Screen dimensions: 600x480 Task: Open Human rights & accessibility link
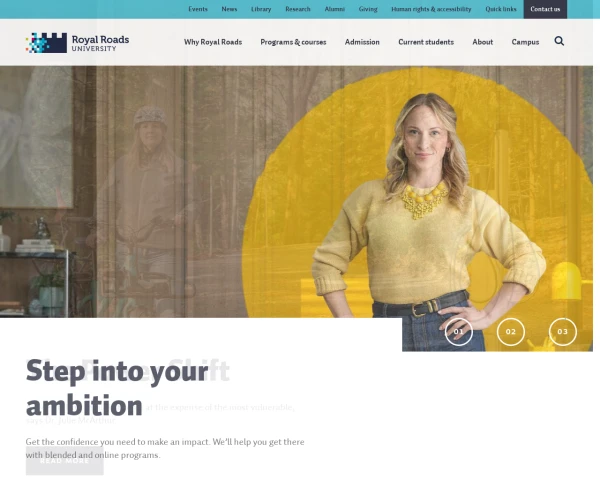tap(431, 9)
